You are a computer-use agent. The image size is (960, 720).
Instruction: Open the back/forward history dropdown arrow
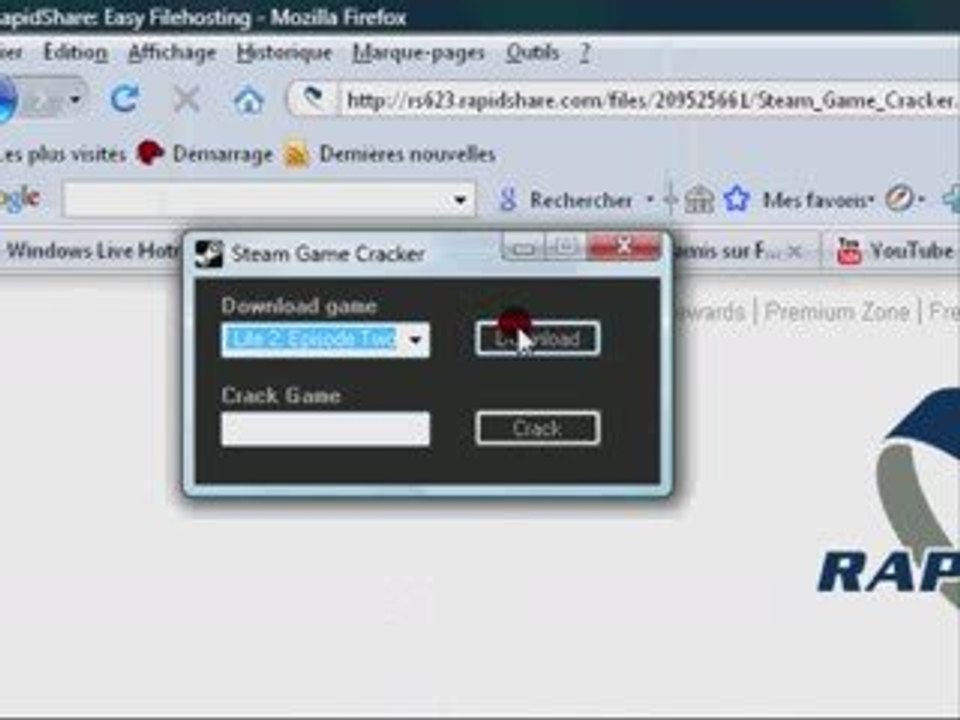click(75, 99)
